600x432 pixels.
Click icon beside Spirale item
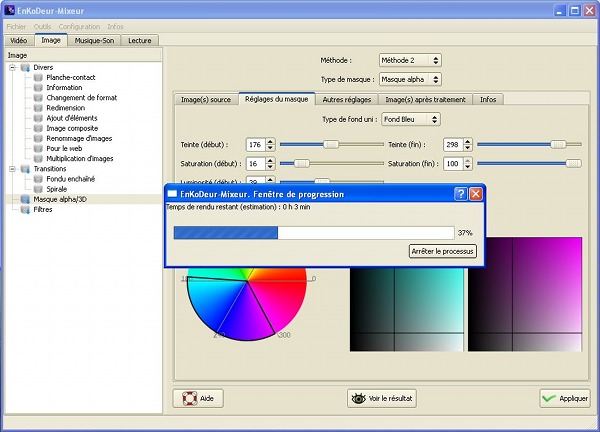tap(38, 189)
